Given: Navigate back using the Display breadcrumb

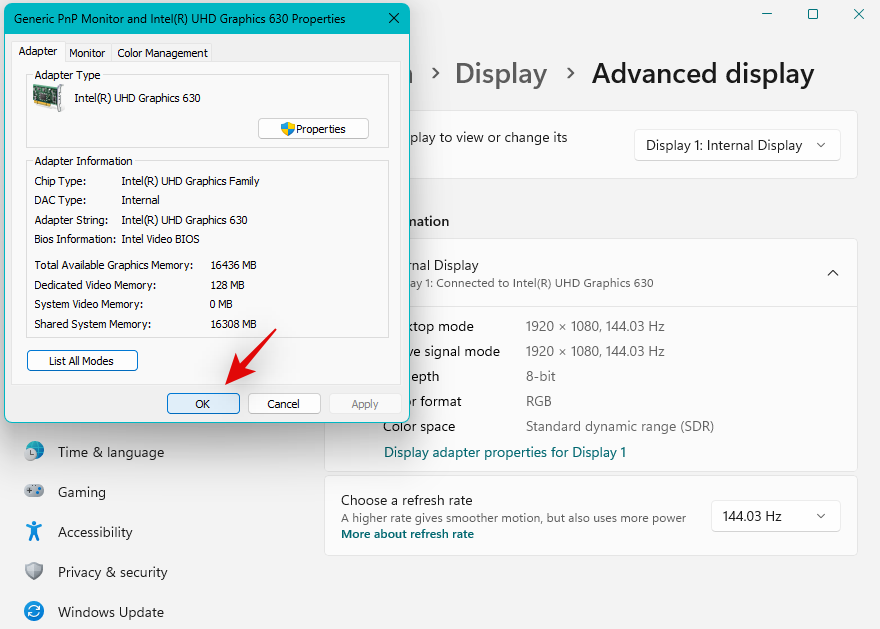Looking at the screenshot, I should coord(501,73).
